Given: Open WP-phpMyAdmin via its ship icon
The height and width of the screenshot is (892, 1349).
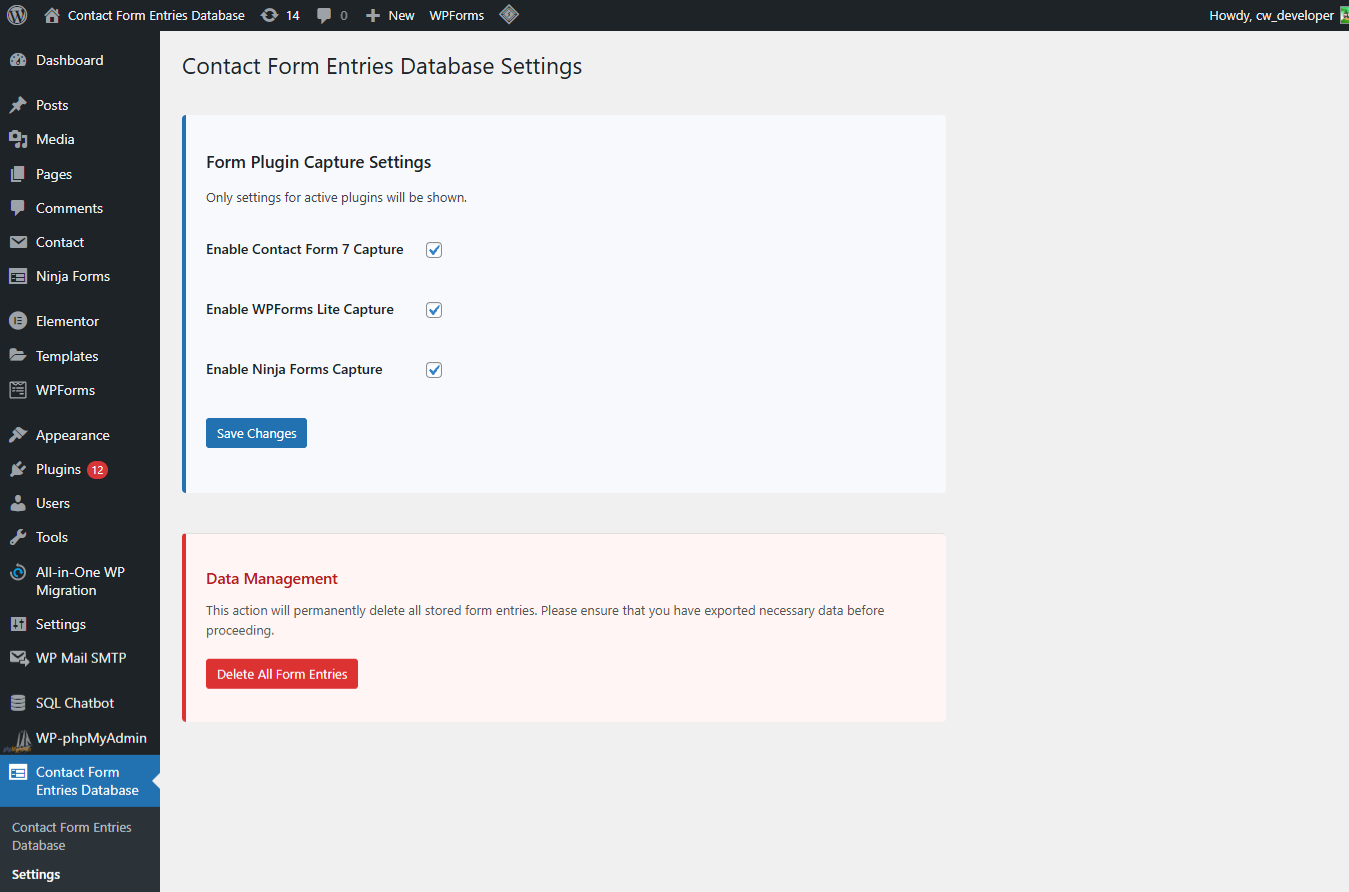Looking at the screenshot, I should coord(18,738).
